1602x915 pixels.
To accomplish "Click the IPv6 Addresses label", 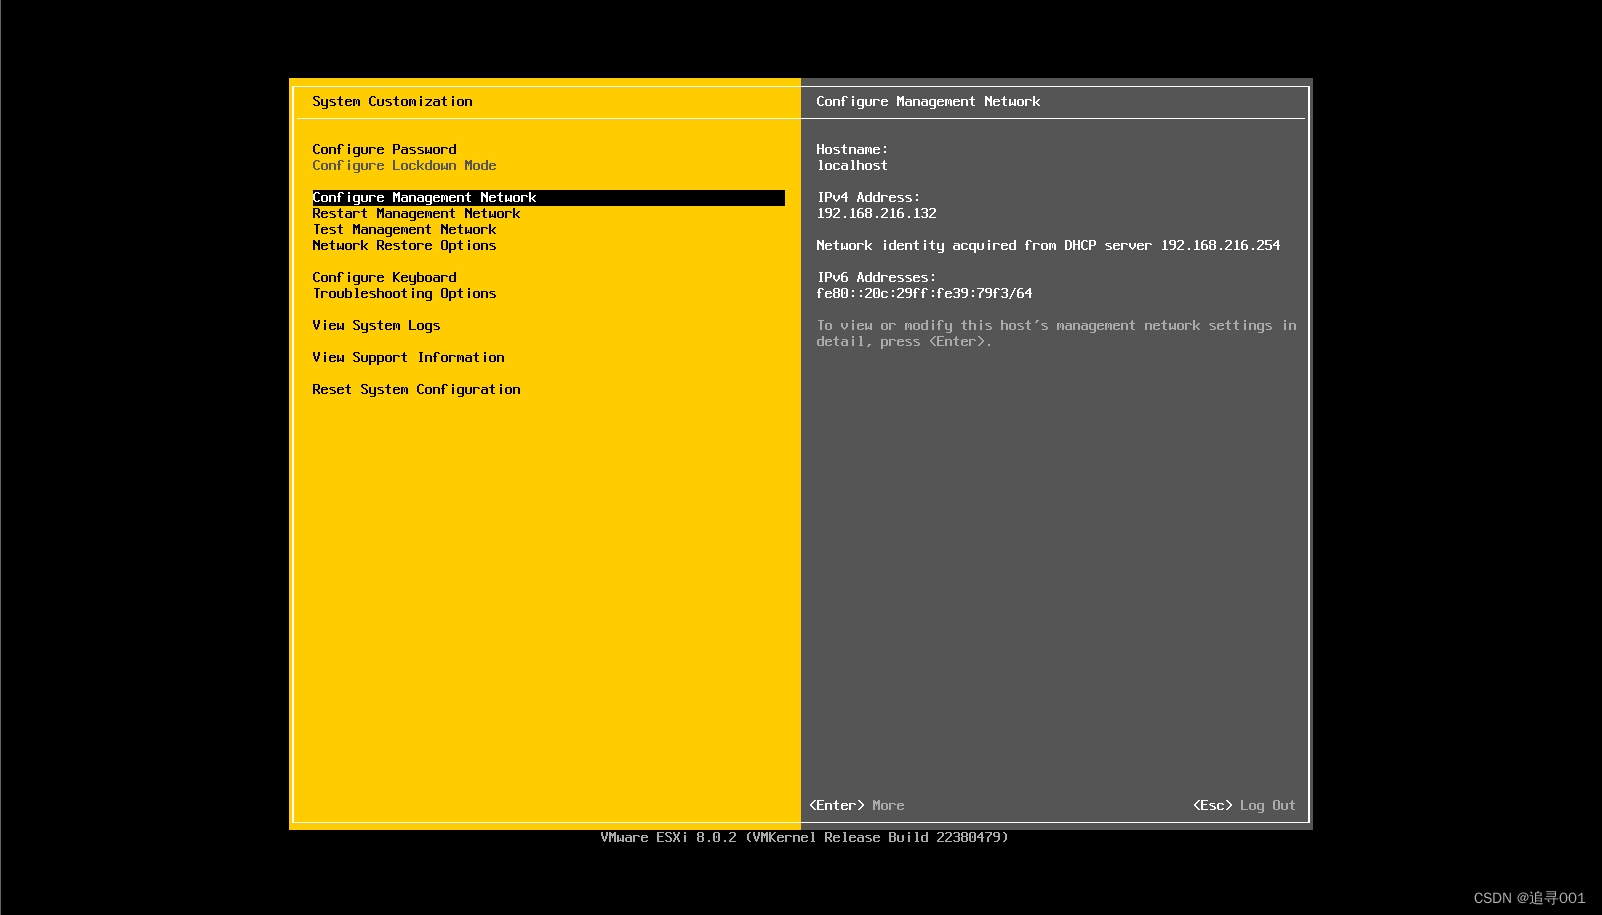I will click(876, 278).
